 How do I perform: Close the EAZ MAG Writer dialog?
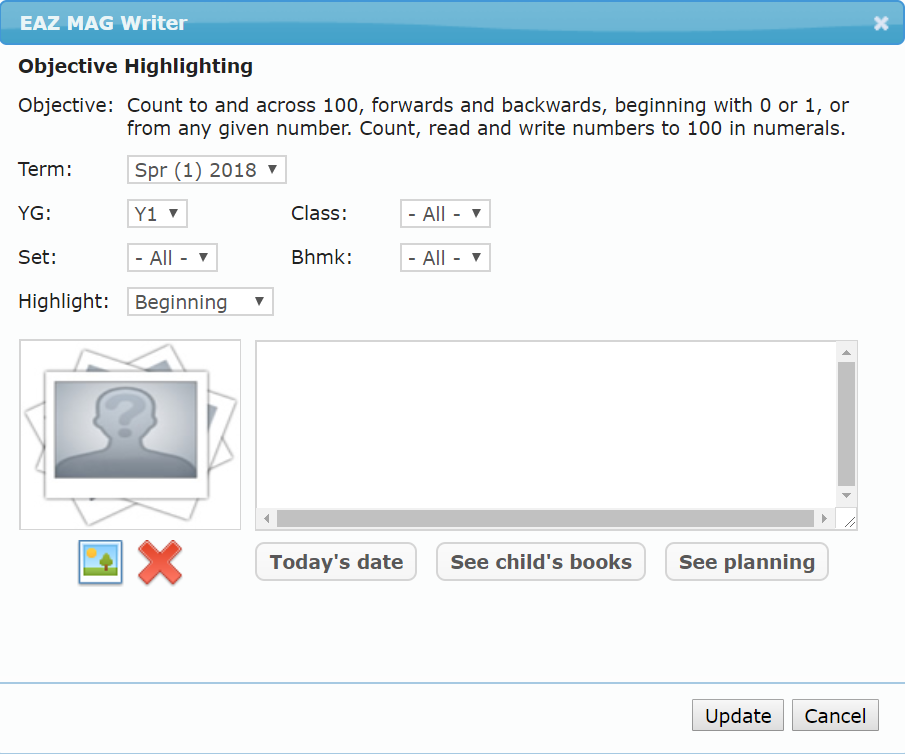point(880,23)
